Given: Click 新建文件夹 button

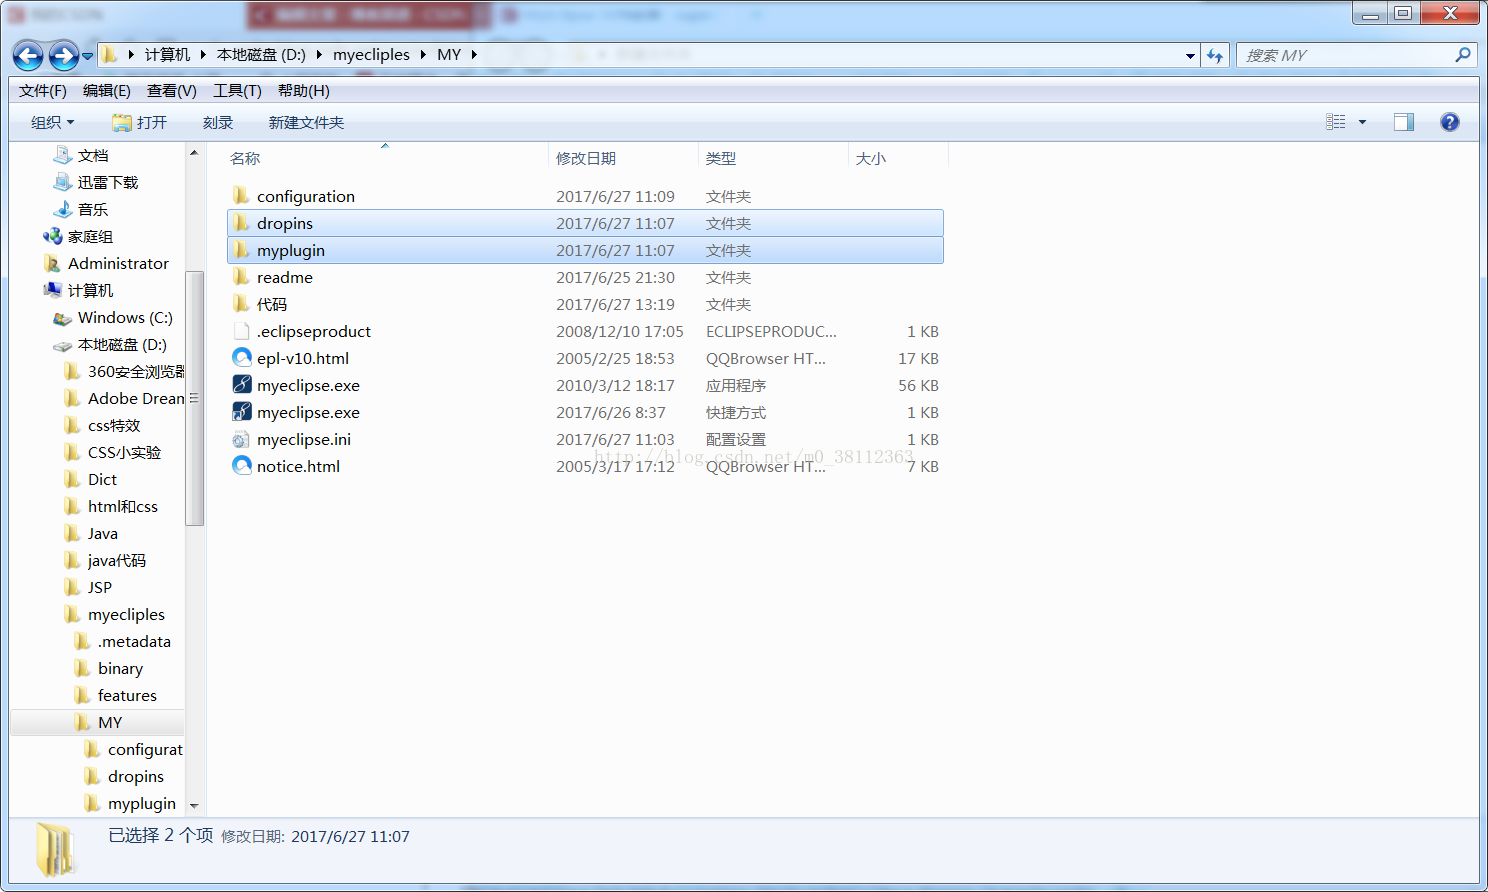Looking at the screenshot, I should click(x=306, y=122).
